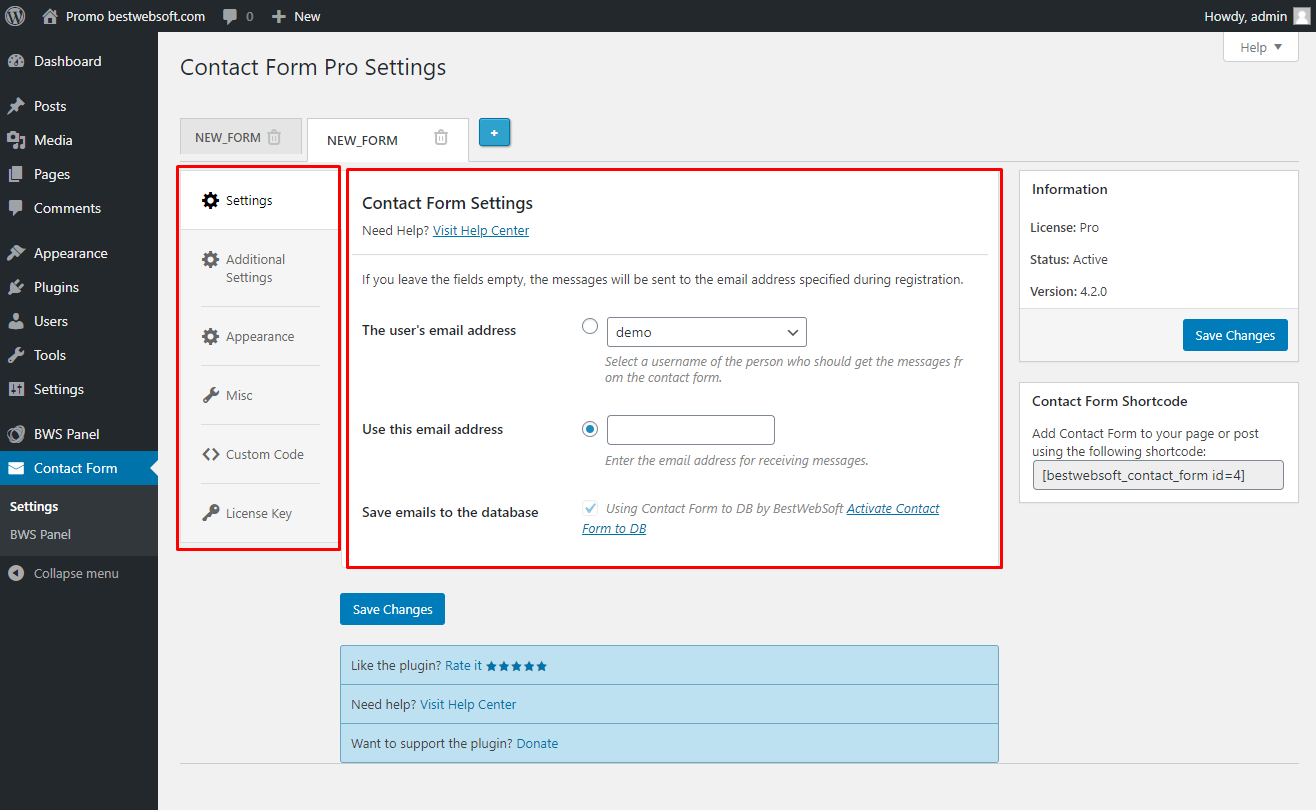The image size is (1316, 810).
Task: Open the demo username dropdown
Action: (707, 332)
